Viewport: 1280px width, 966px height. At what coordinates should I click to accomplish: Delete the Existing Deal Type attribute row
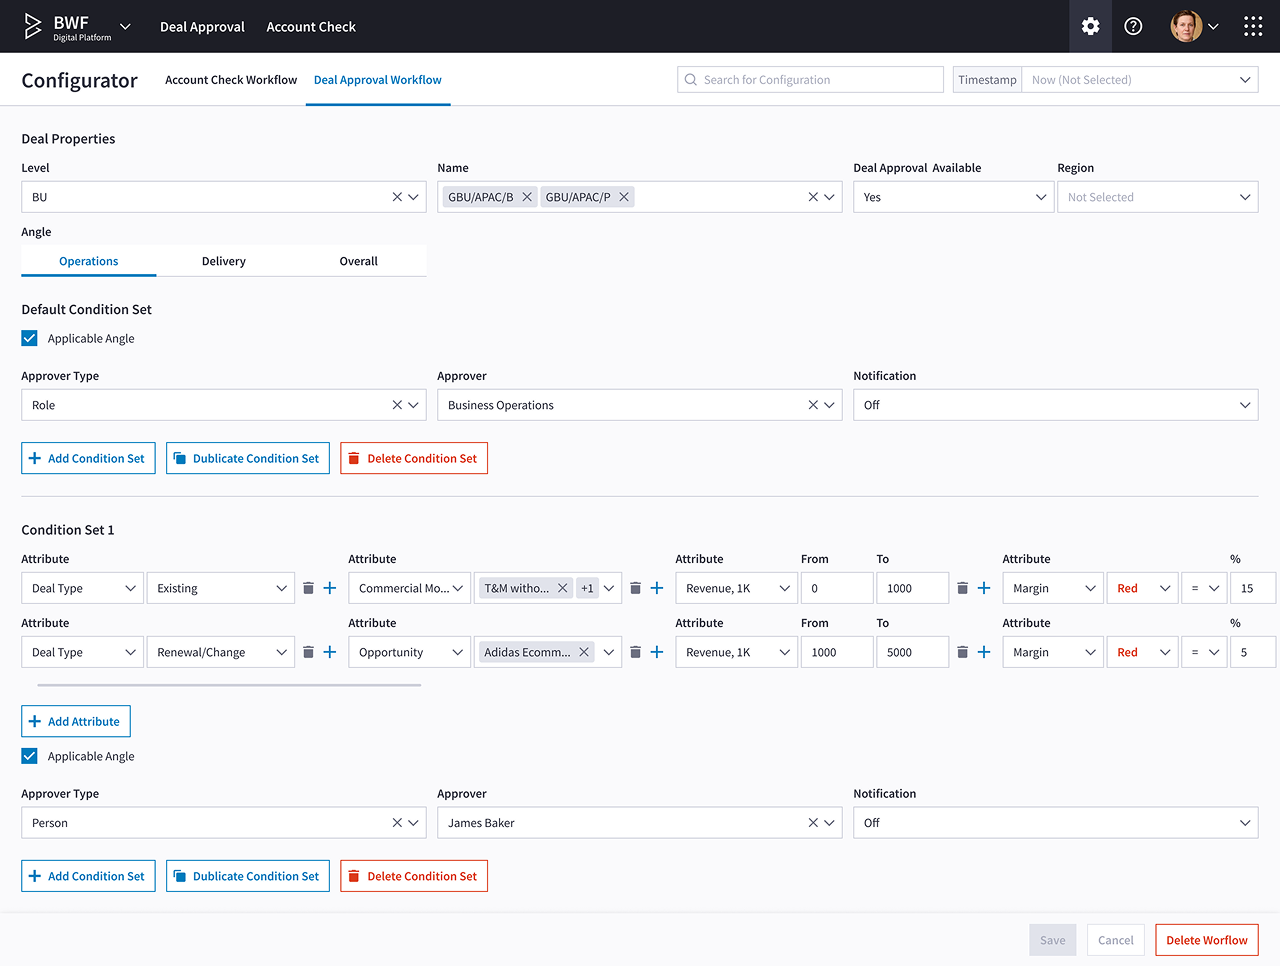[x=308, y=588]
